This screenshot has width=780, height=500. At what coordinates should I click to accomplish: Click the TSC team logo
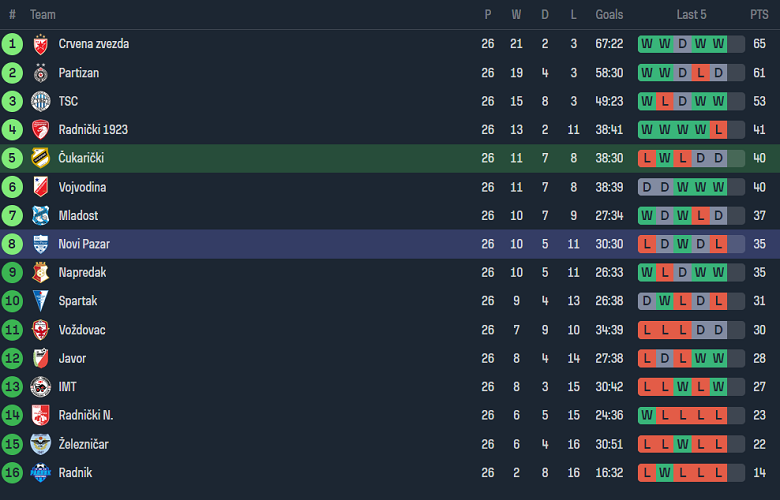click(x=41, y=101)
